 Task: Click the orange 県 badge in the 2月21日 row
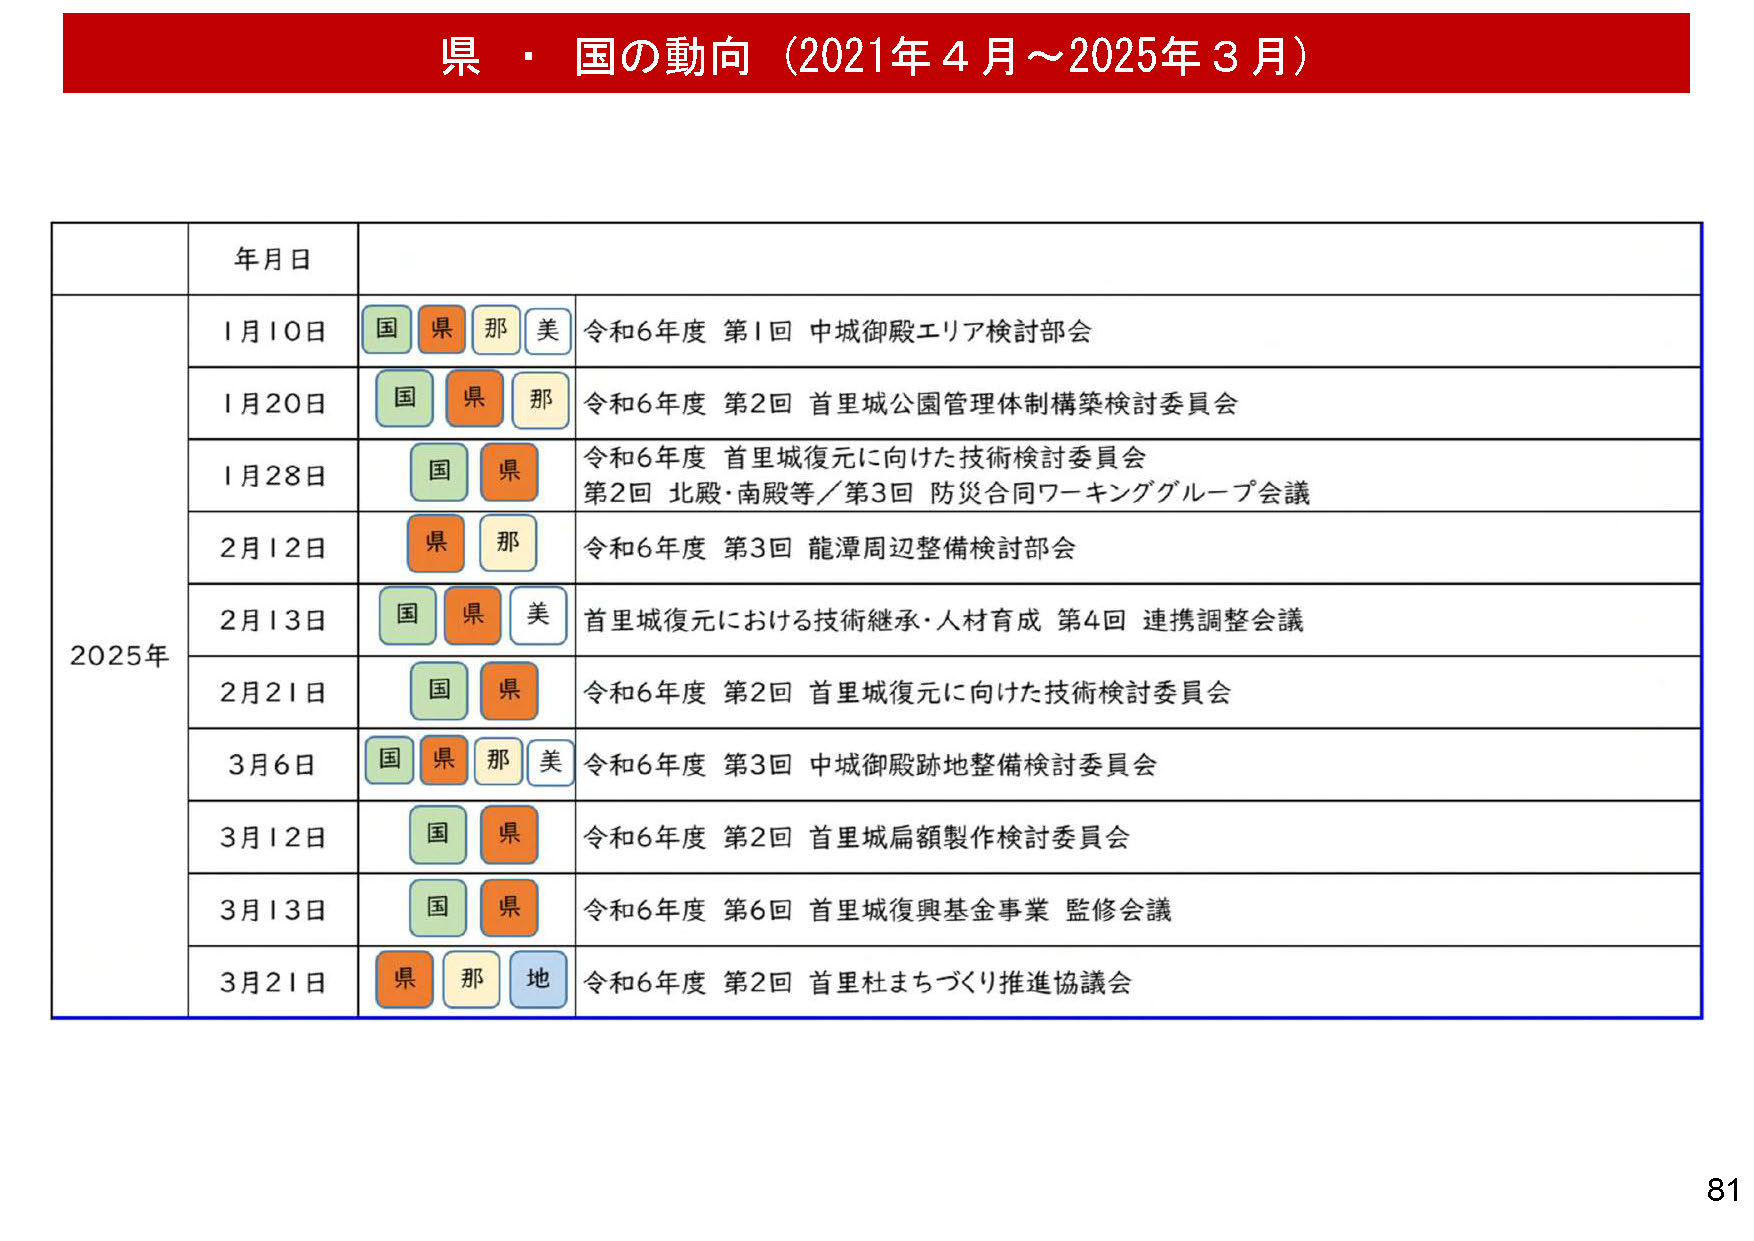click(509, 690)
